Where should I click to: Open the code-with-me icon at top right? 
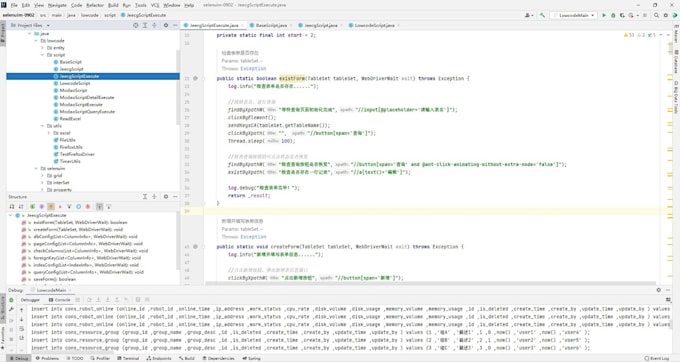(x=675, y=15)
